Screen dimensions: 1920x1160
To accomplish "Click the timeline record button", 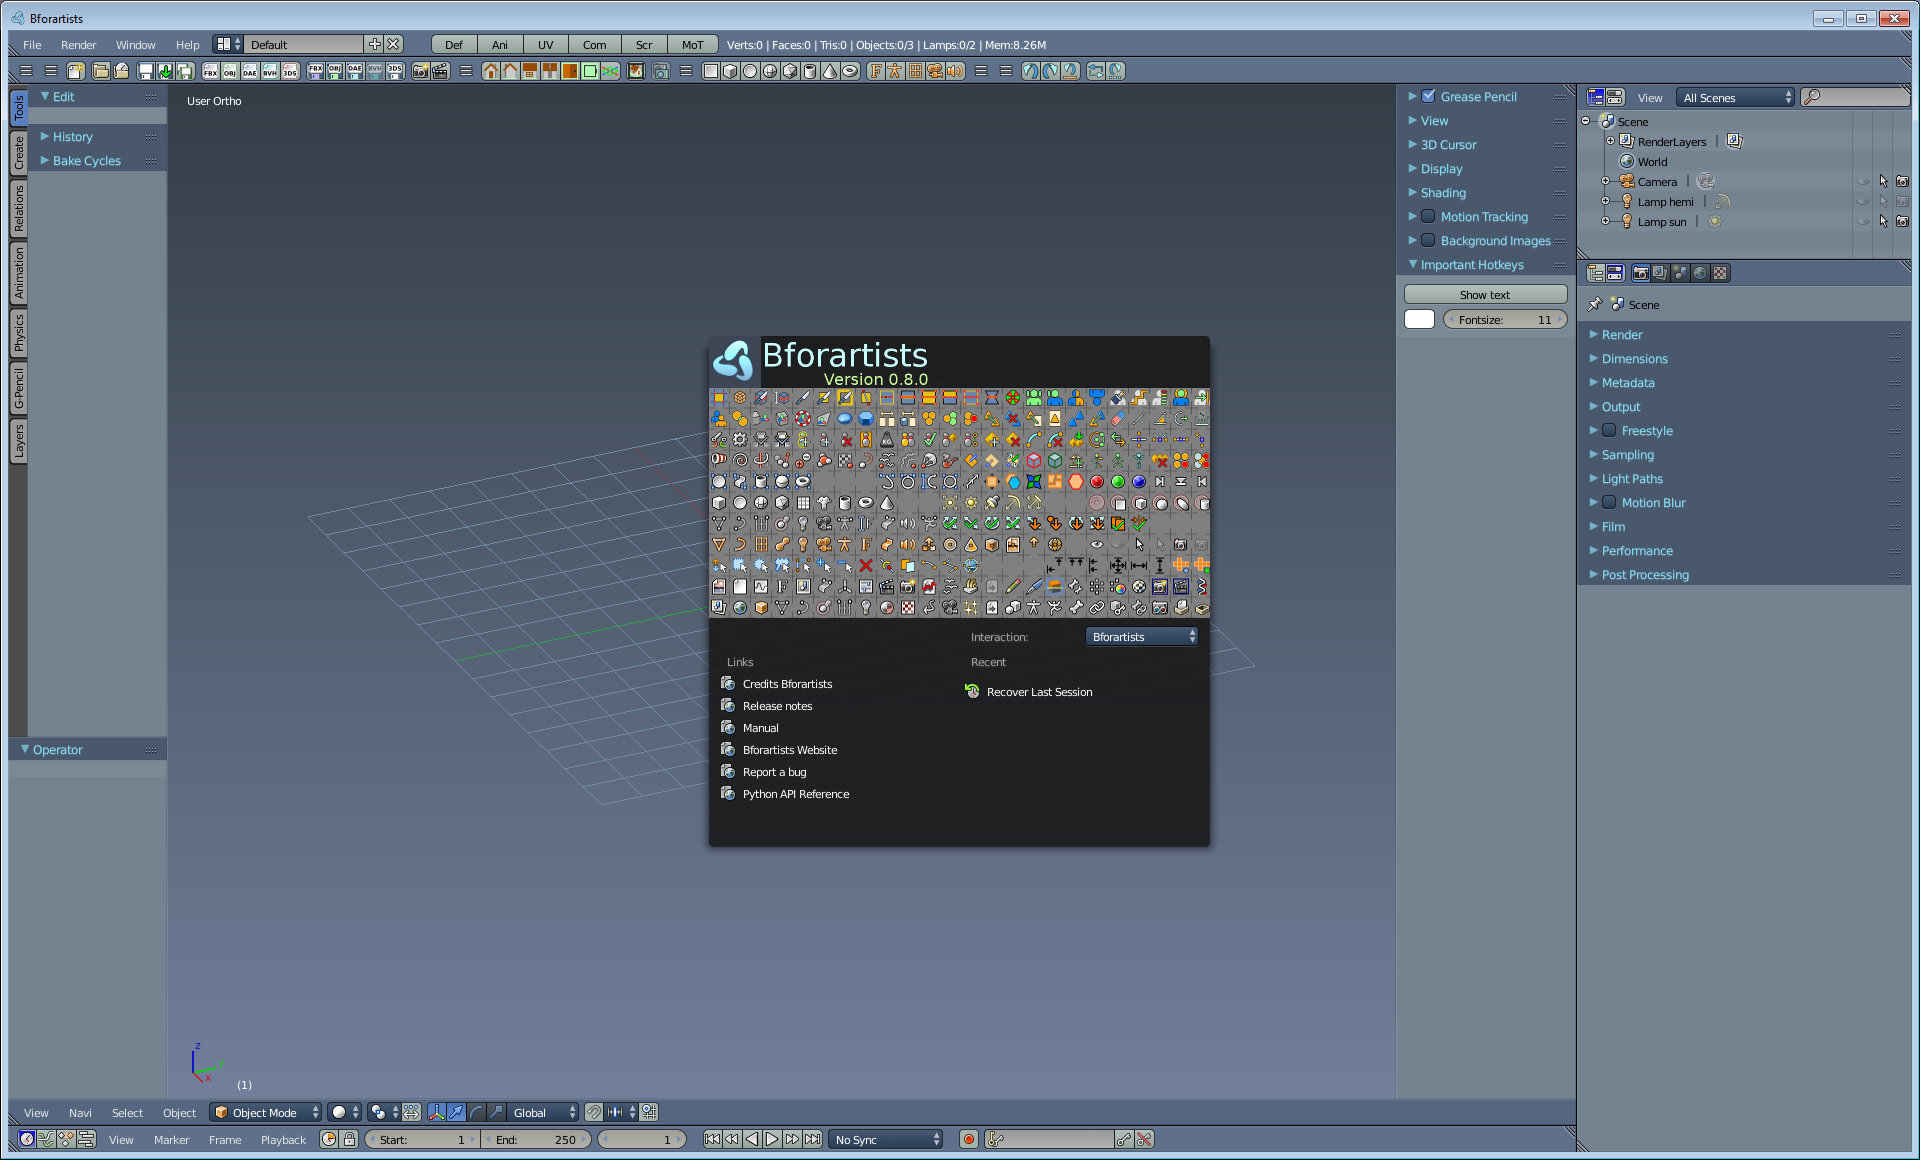I will (968, 1139).
